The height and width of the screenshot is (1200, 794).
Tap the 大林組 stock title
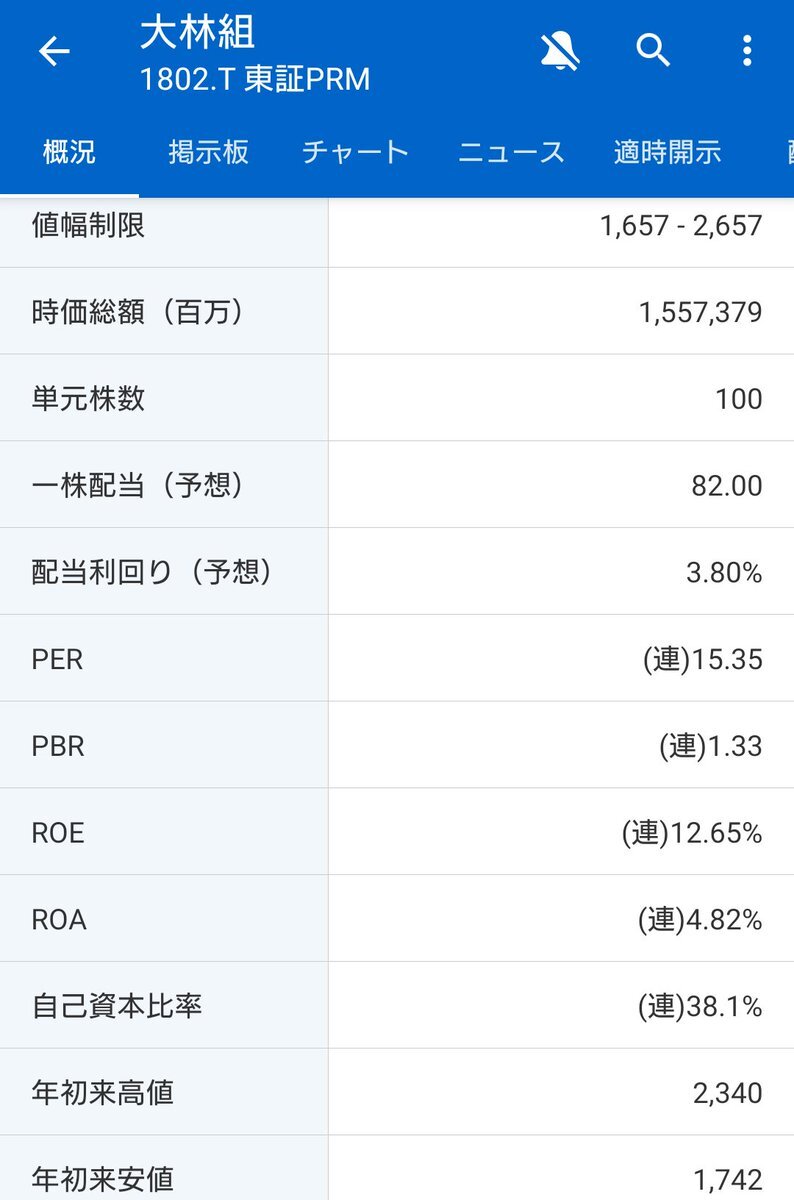click(x=198, y=33)
